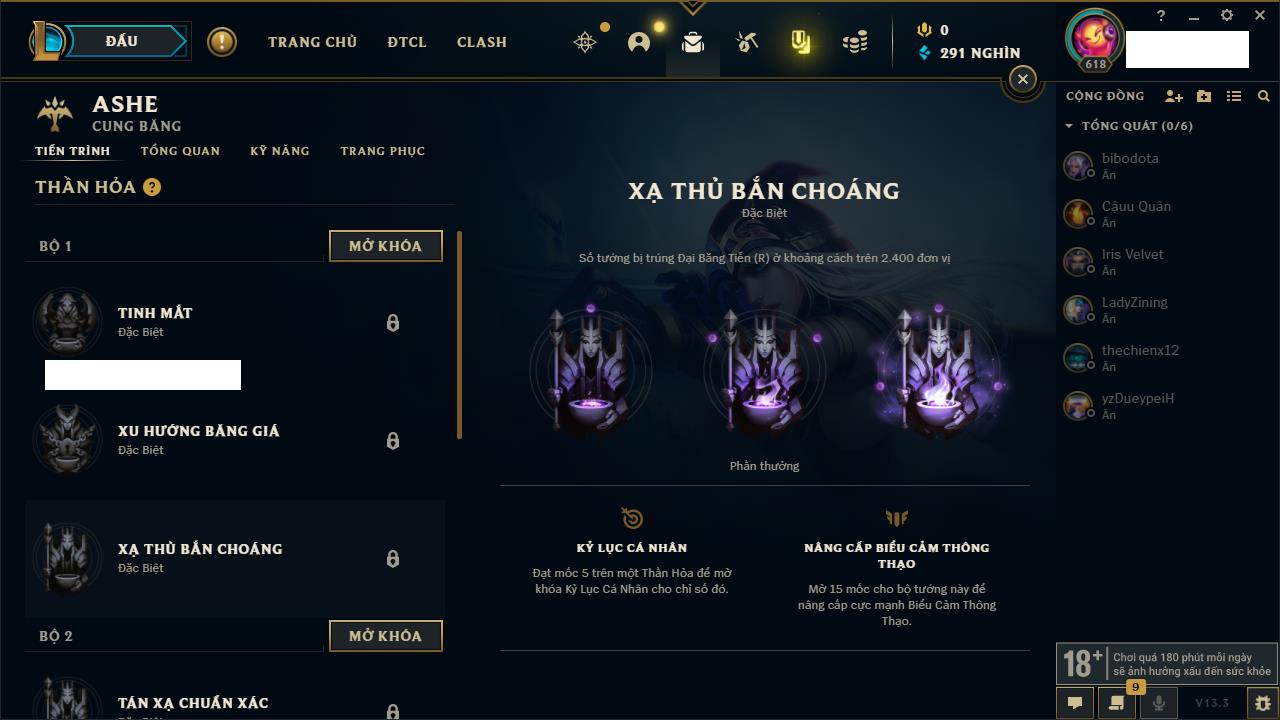The width and height of the screenshot is (1280, 720).
Task: Open the Thần Hỏa help question mark
Action: coord(152,187)
